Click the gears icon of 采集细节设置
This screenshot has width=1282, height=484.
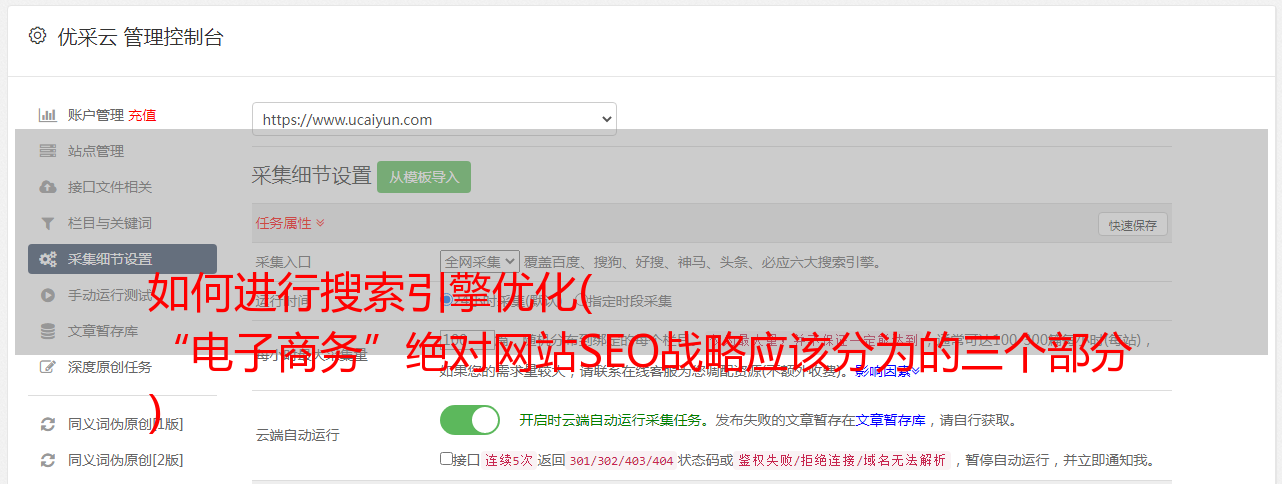48,259
